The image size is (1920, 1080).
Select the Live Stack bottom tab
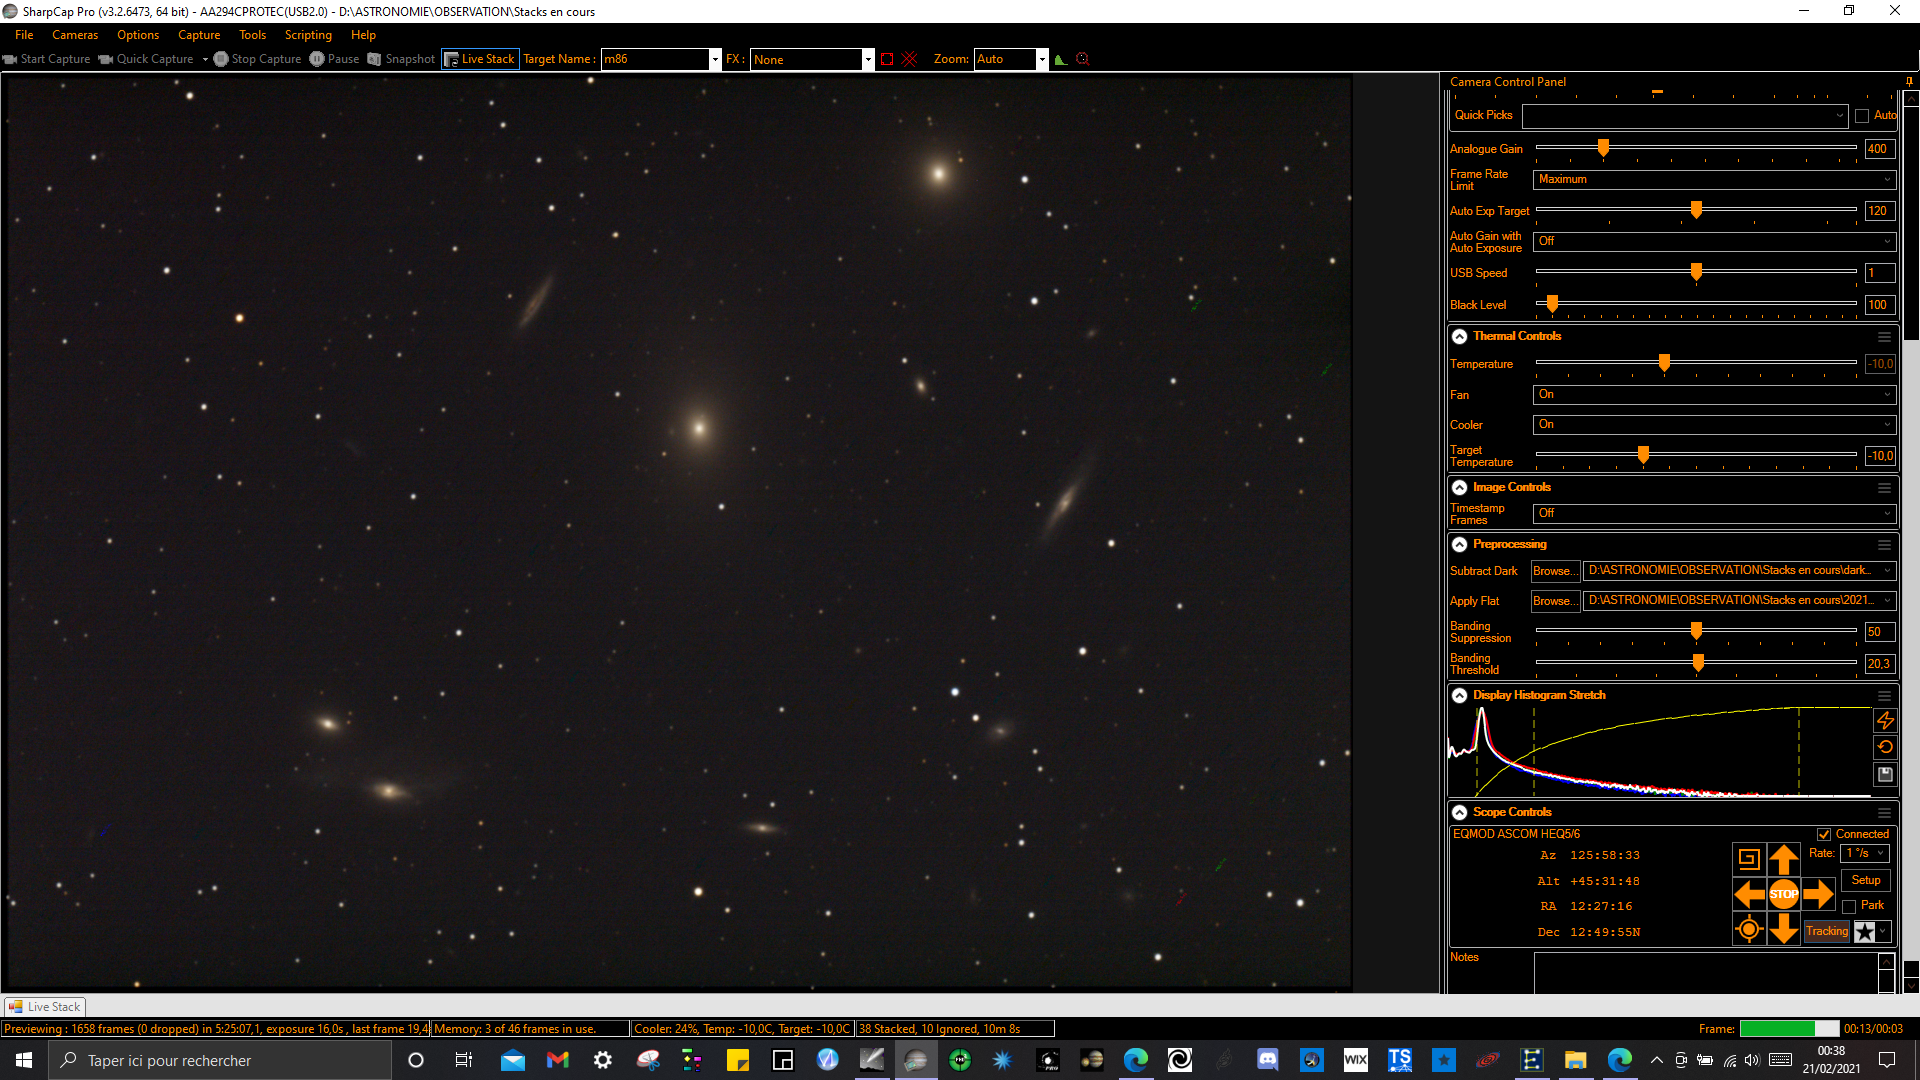[x=45, y=1007]
